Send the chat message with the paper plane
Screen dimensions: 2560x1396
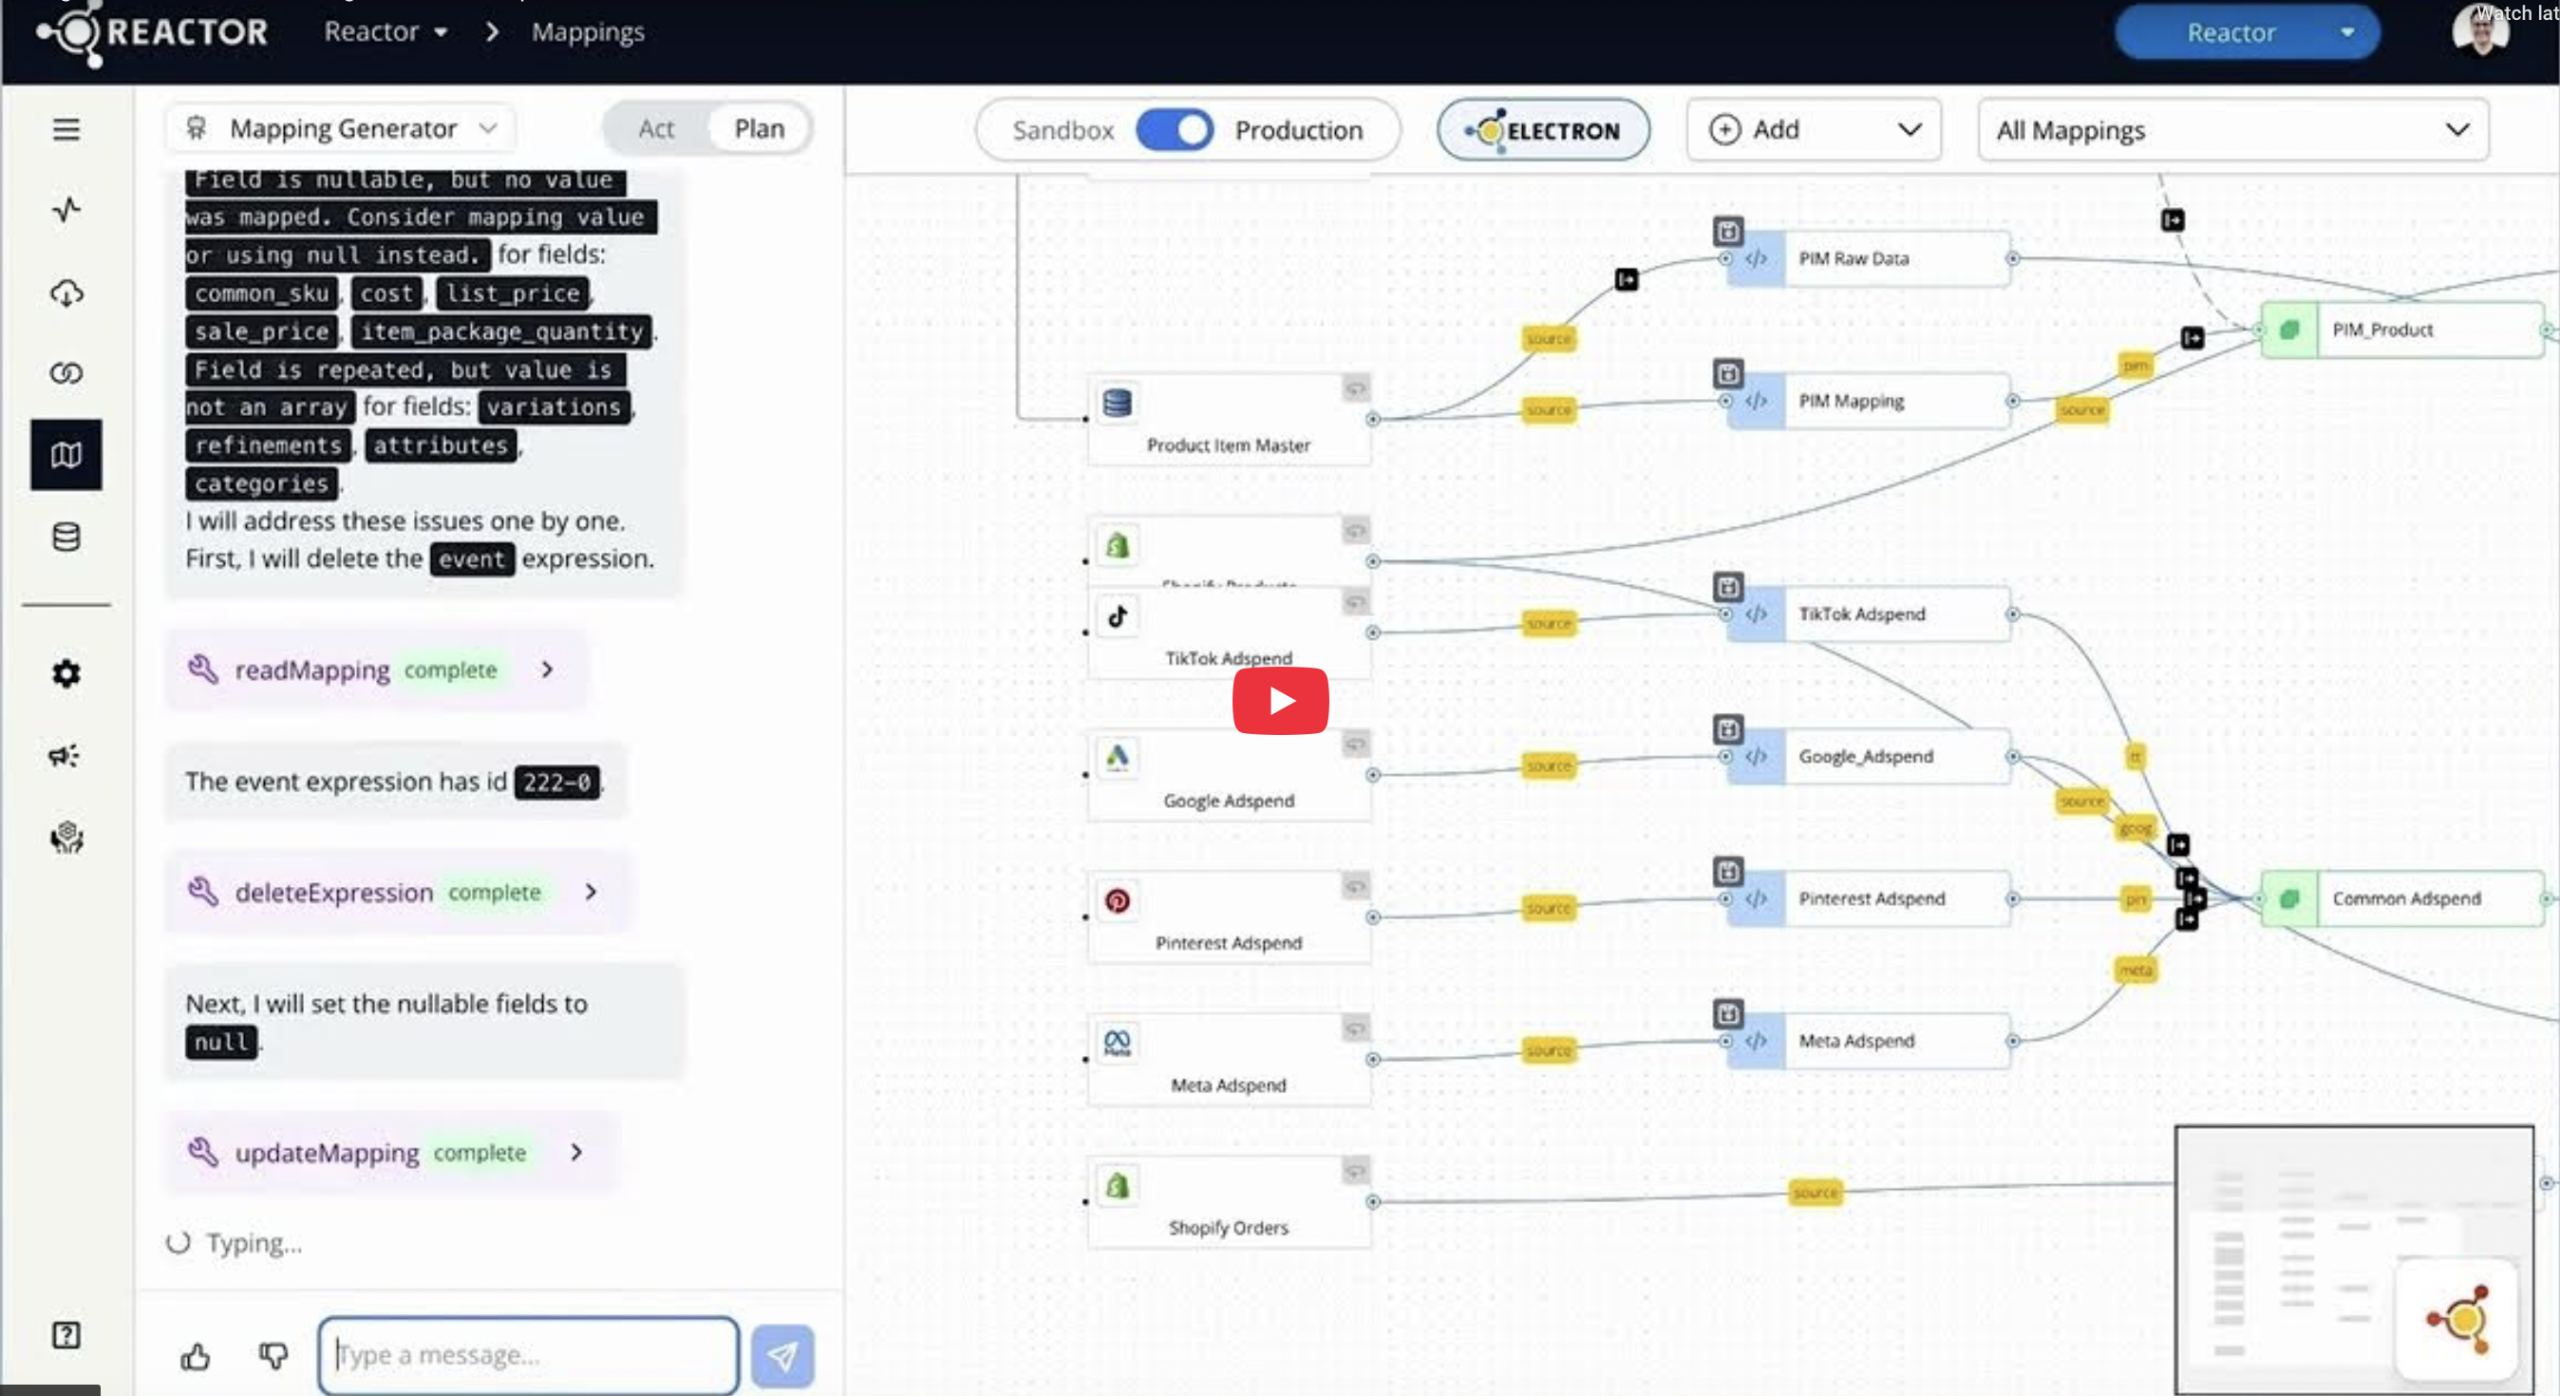[782, 1356]
